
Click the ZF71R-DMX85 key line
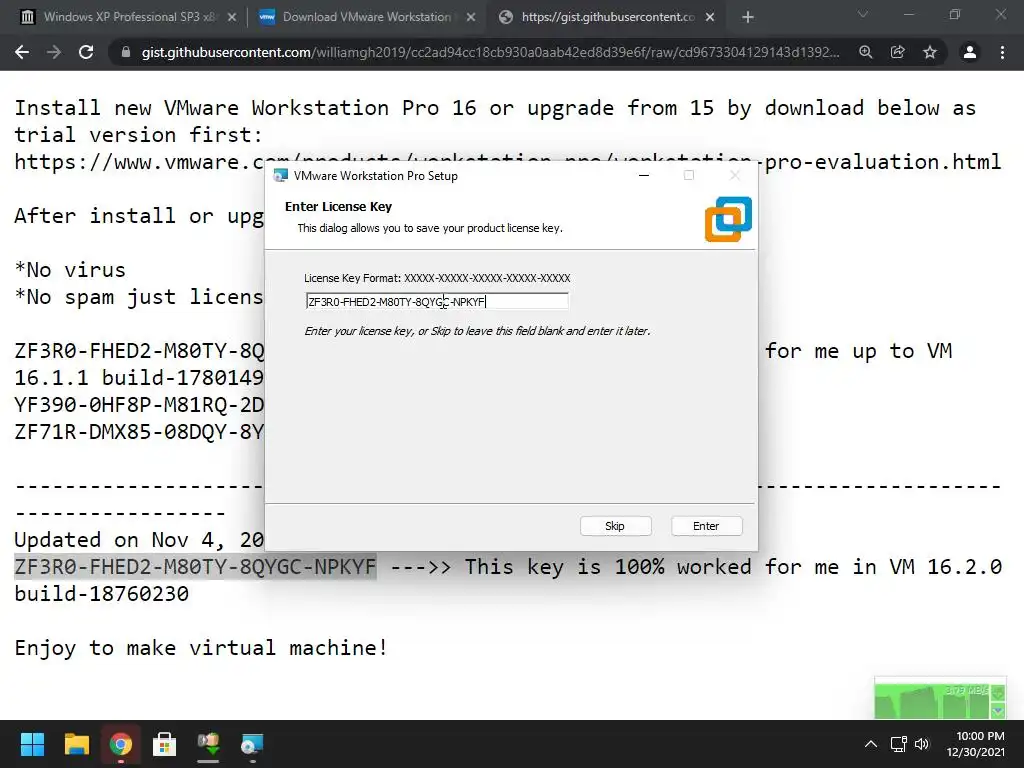[x=139, y=432]
